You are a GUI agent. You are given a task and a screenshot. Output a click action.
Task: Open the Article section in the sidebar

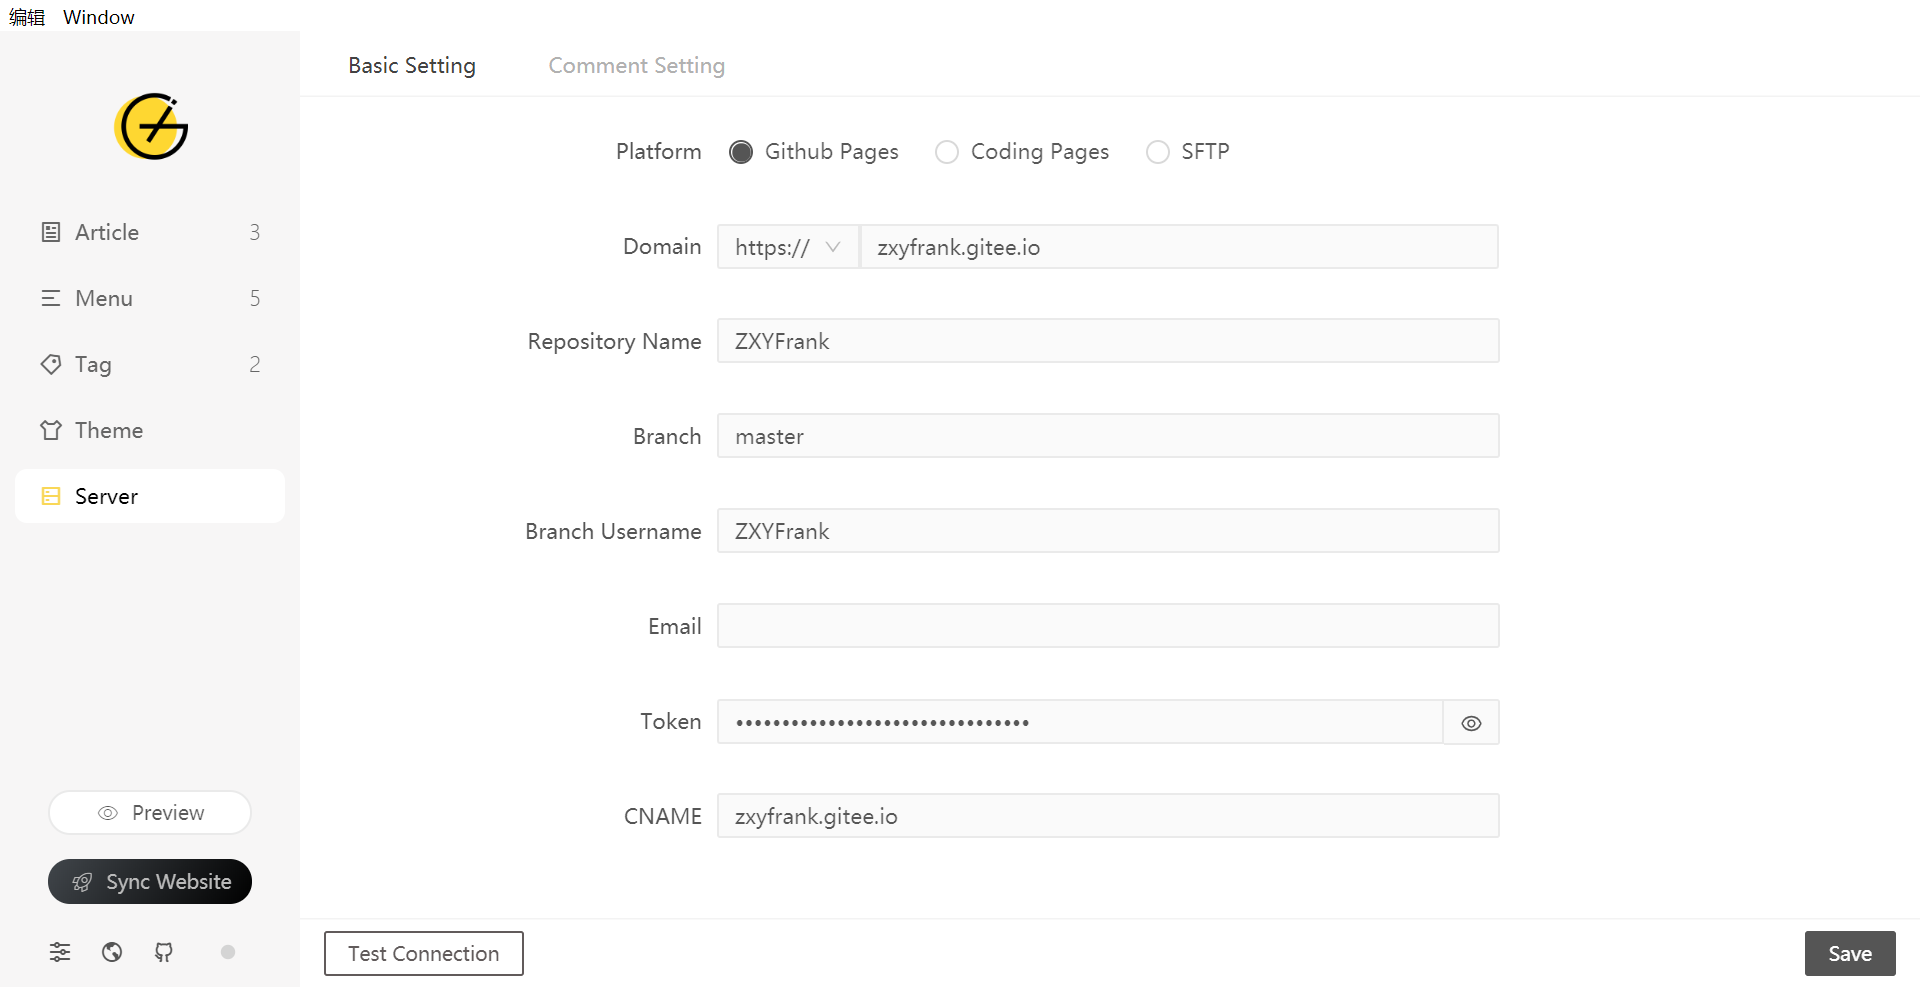click(x=105, y=231)
